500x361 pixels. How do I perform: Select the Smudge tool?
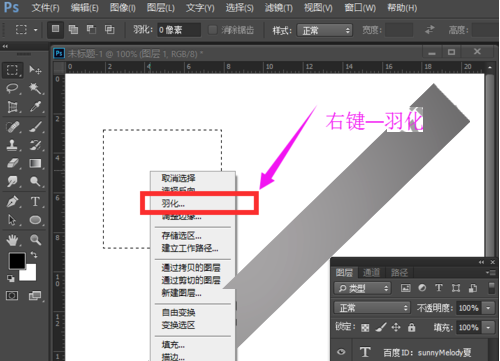click(x=13, y=181)
